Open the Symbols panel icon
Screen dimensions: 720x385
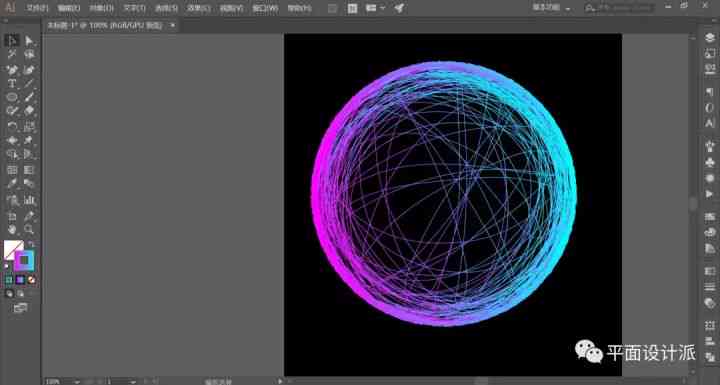[x=710, y=162]
